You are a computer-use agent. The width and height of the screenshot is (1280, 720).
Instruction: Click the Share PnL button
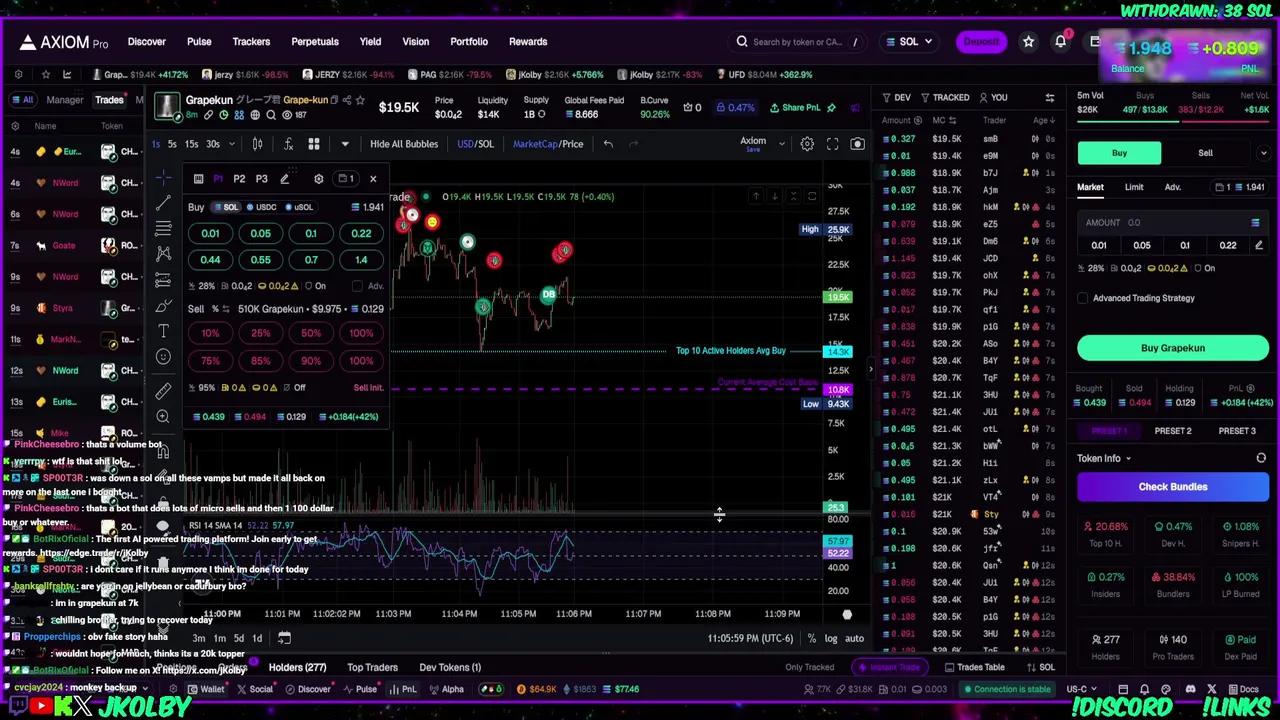(794, 108)
